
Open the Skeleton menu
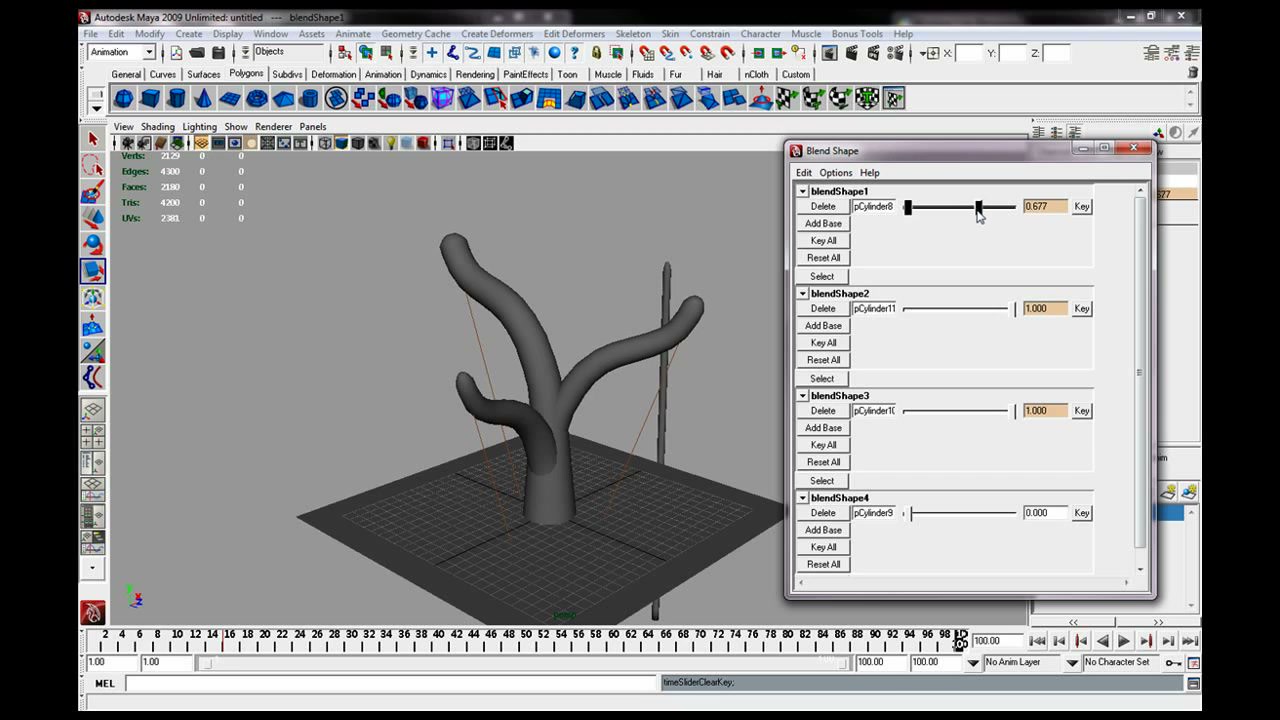632,34
